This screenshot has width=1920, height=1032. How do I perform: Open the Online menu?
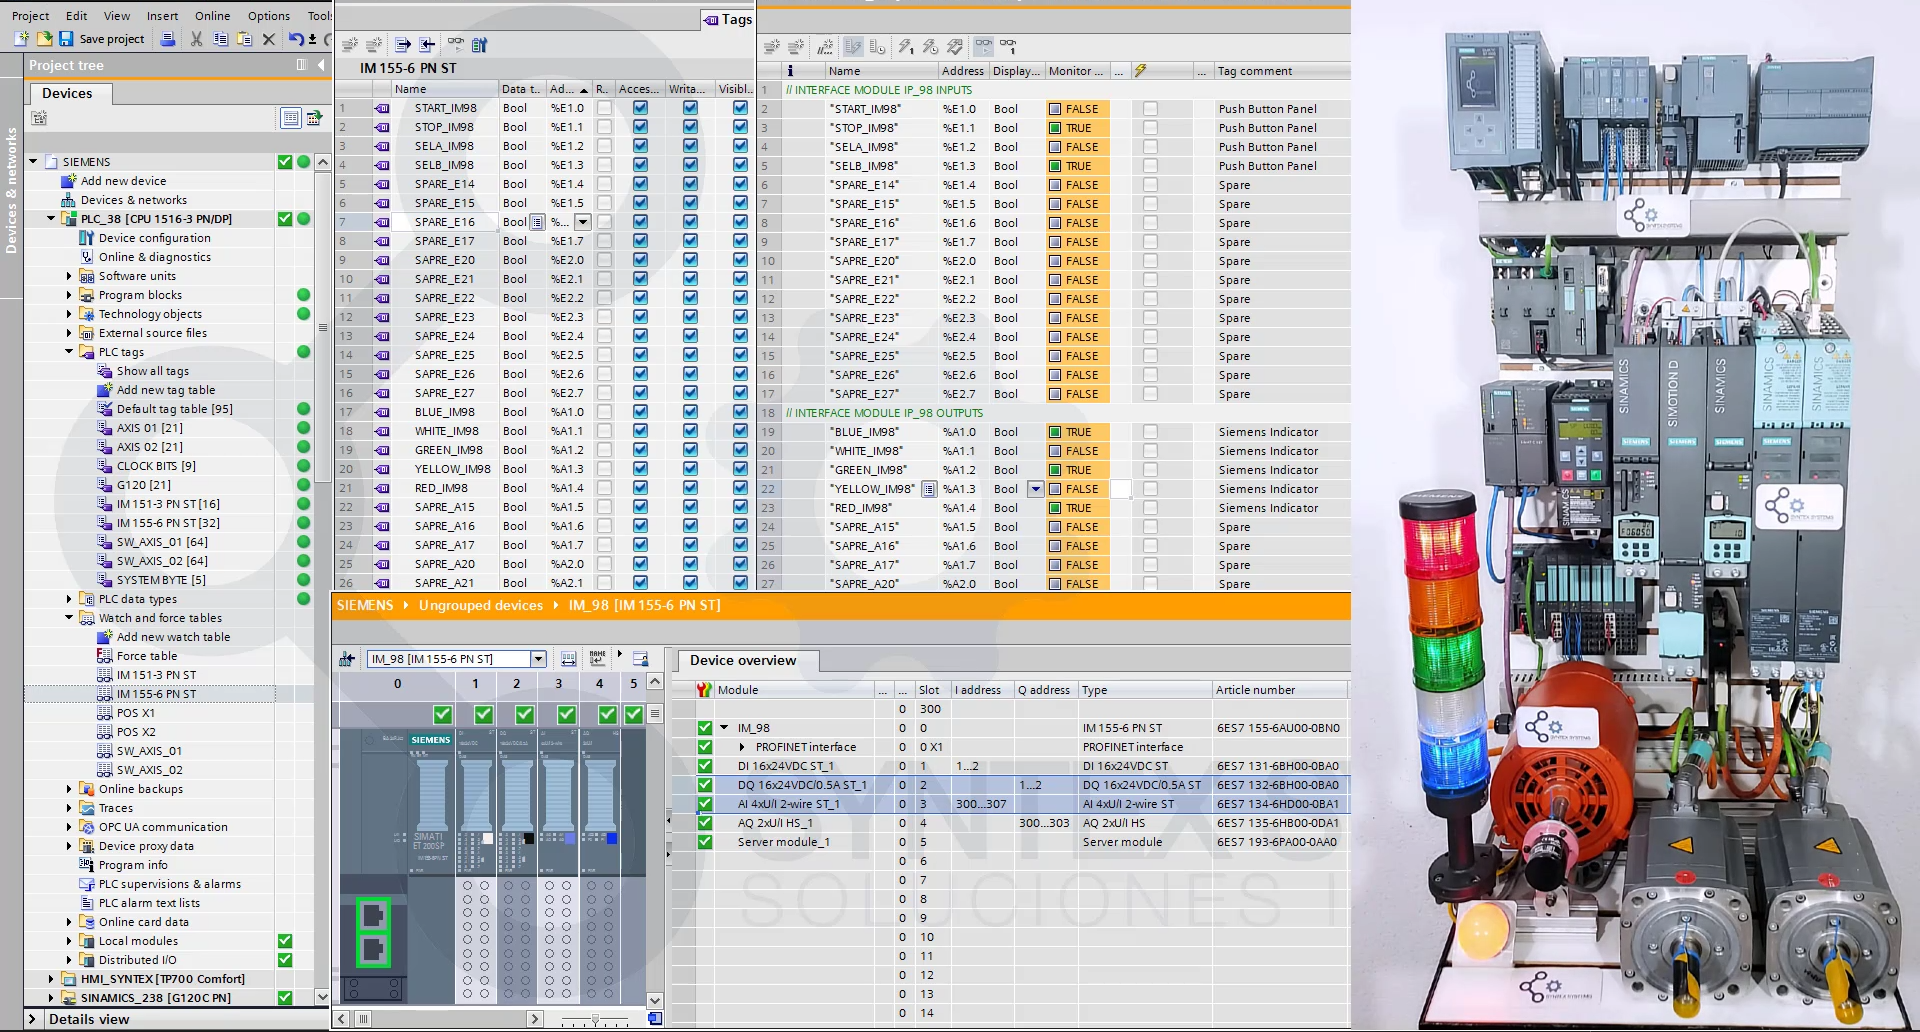click(x=212, y=15)
